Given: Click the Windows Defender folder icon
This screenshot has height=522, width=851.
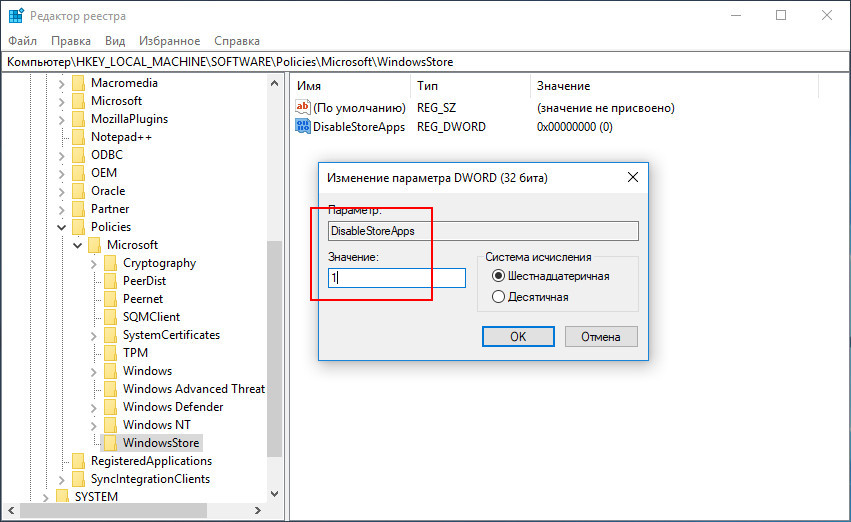Looking at the screenshot, I should [x=110, y=407].
